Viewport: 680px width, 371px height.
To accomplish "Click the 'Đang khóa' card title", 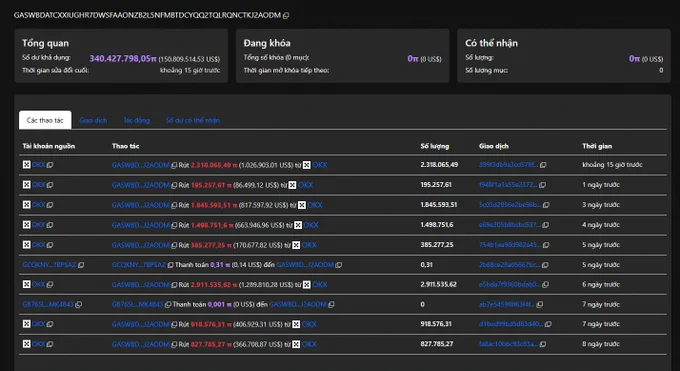I will [267, 43].
